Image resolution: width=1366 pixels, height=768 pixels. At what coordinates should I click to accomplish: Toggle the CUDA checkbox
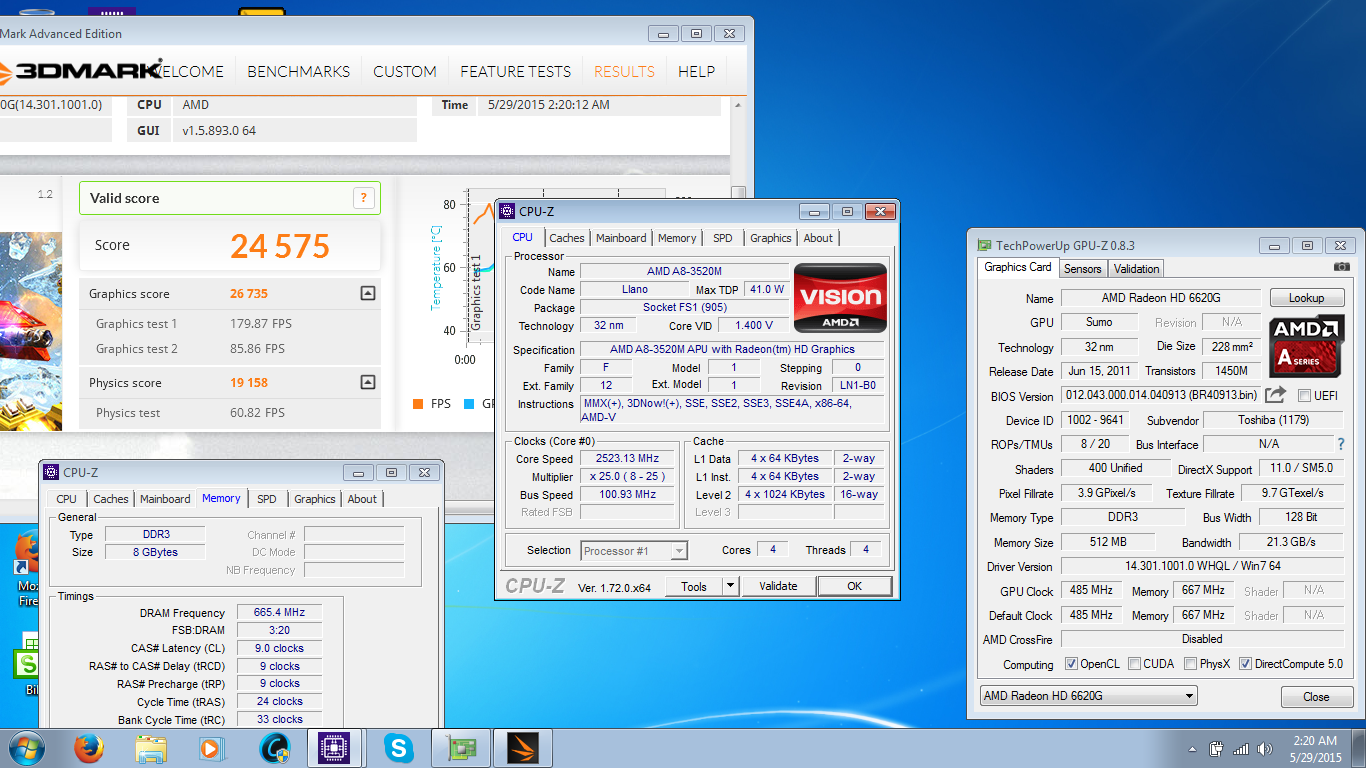click(x=1134, y=664)
